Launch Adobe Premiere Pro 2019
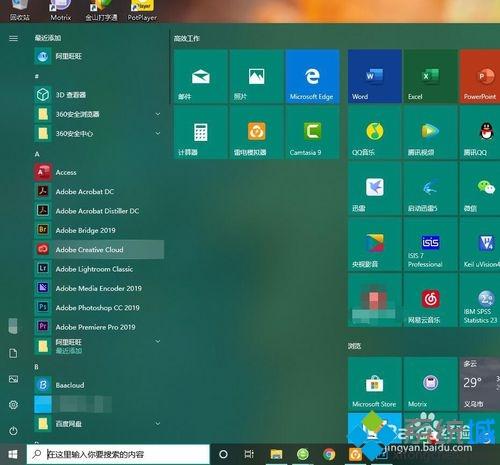 (99, 327)
